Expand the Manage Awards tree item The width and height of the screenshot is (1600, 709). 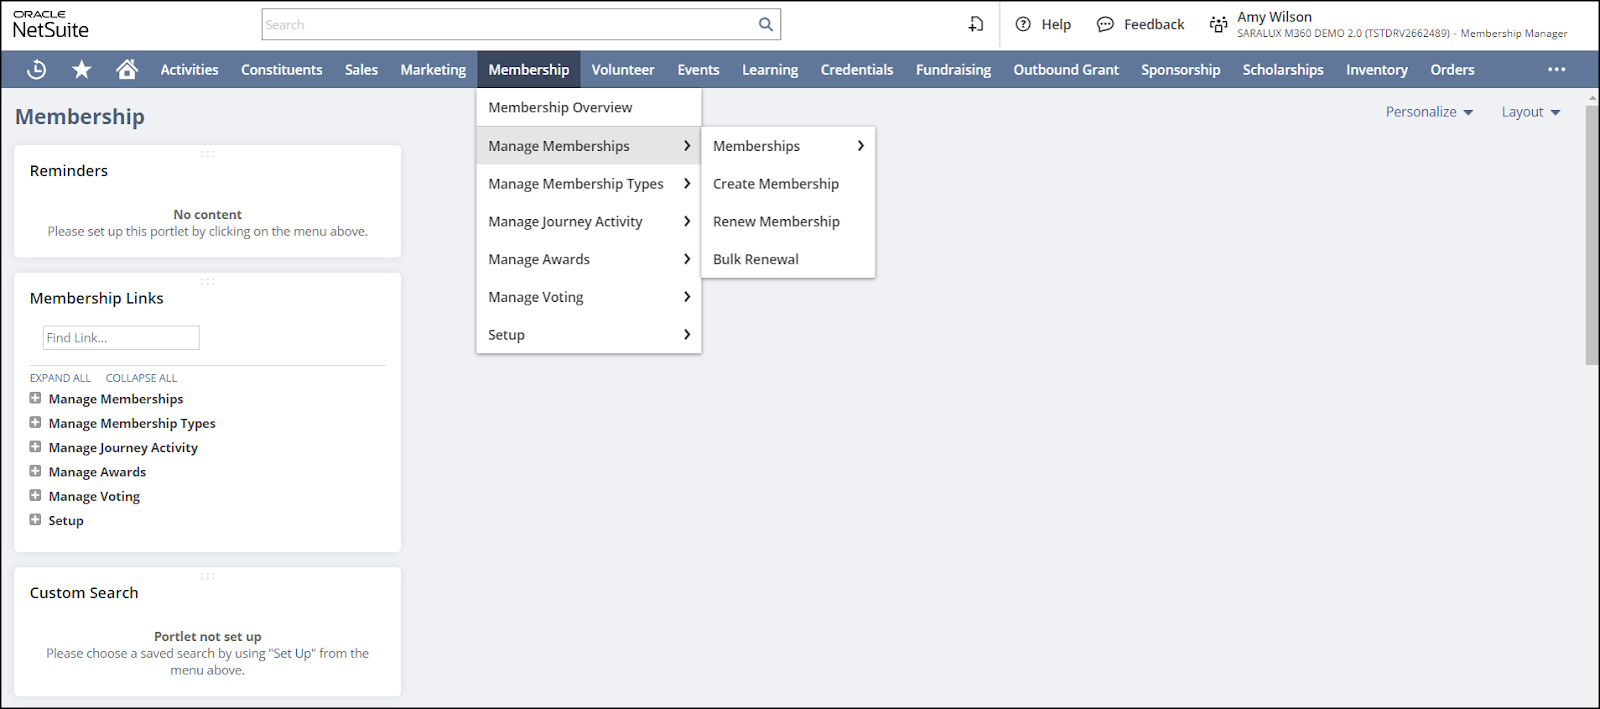pos(35,471)
